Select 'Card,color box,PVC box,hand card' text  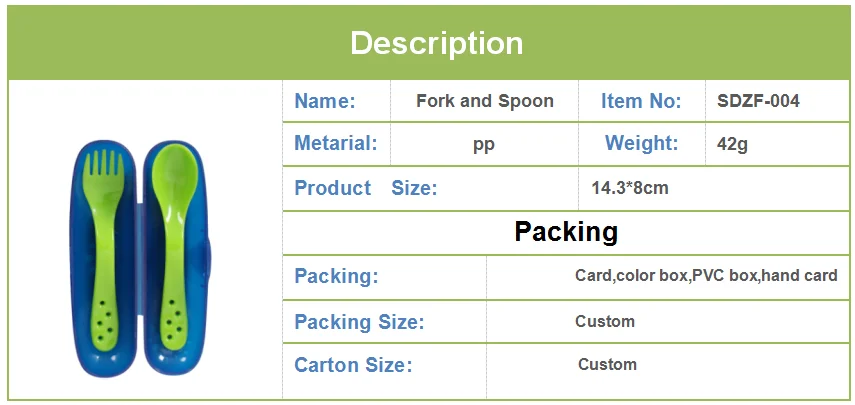point(706,275)
